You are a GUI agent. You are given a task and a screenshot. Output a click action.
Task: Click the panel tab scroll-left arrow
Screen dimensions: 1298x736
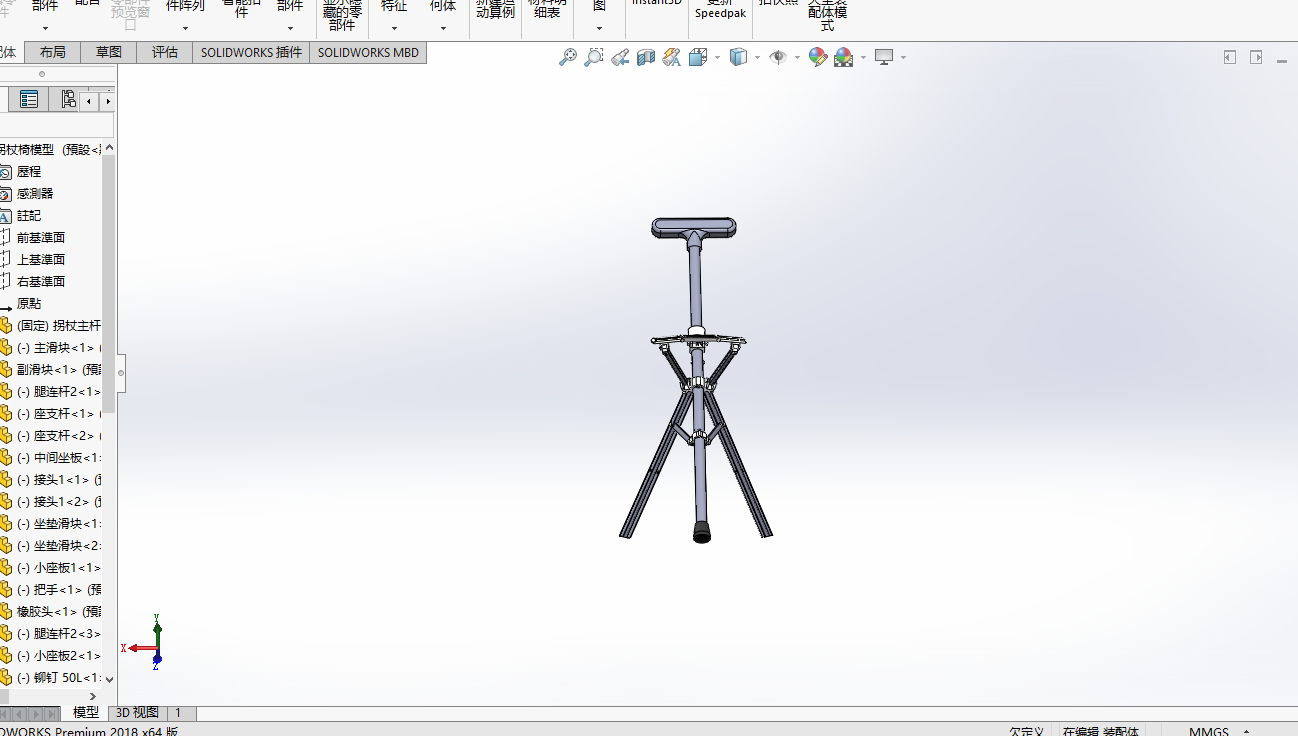(89, 100)
